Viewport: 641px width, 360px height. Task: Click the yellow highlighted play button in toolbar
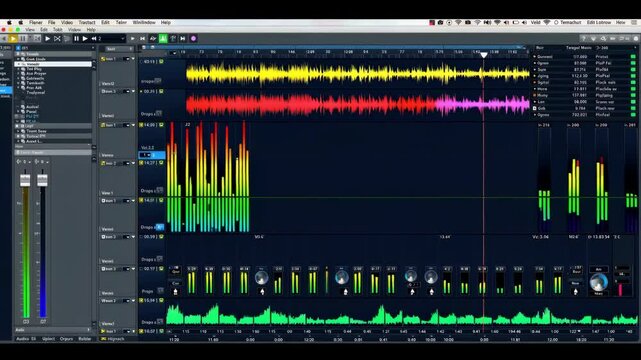point(13,38)
